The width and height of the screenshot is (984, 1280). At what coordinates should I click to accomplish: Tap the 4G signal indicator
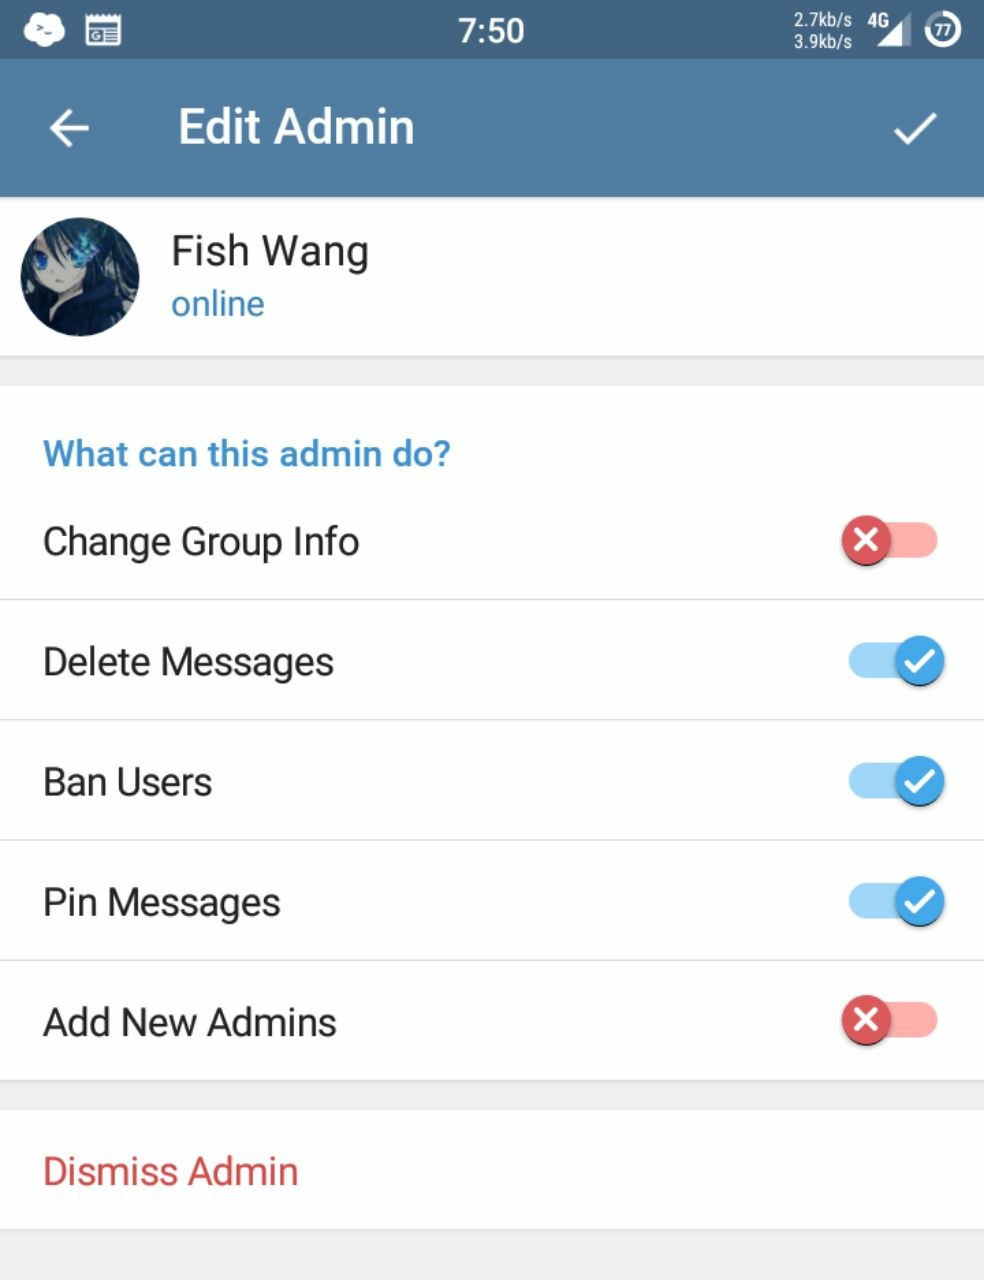coord(888,30)
